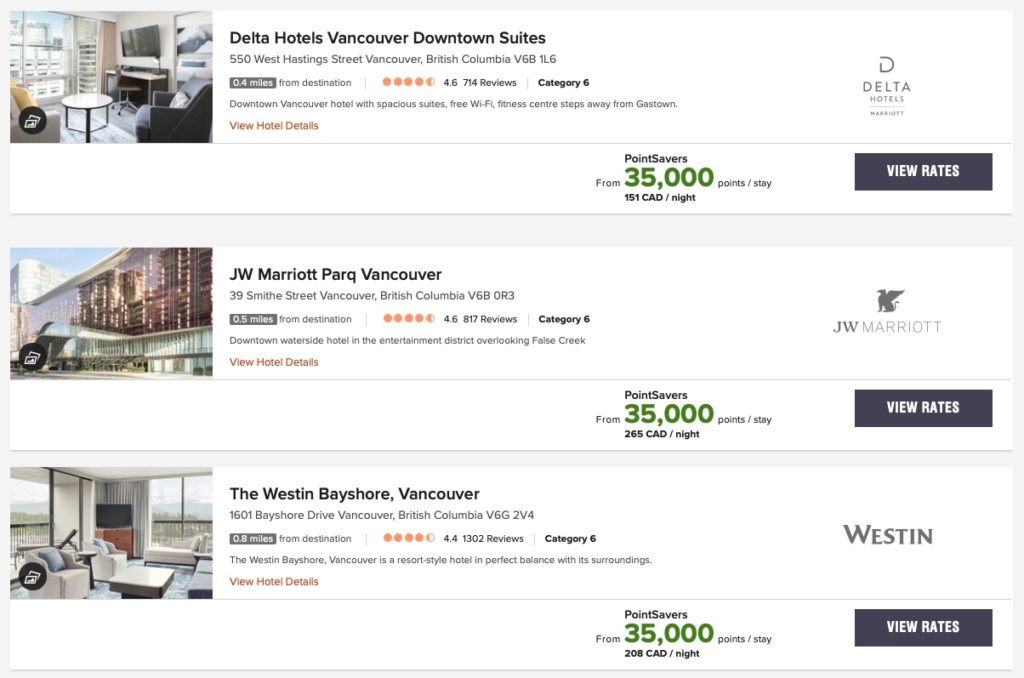The height and width of the screenshot is (678, 1024).
Task: Open View Hotel Details for Westin Bayshore
Action: (274, 582)
